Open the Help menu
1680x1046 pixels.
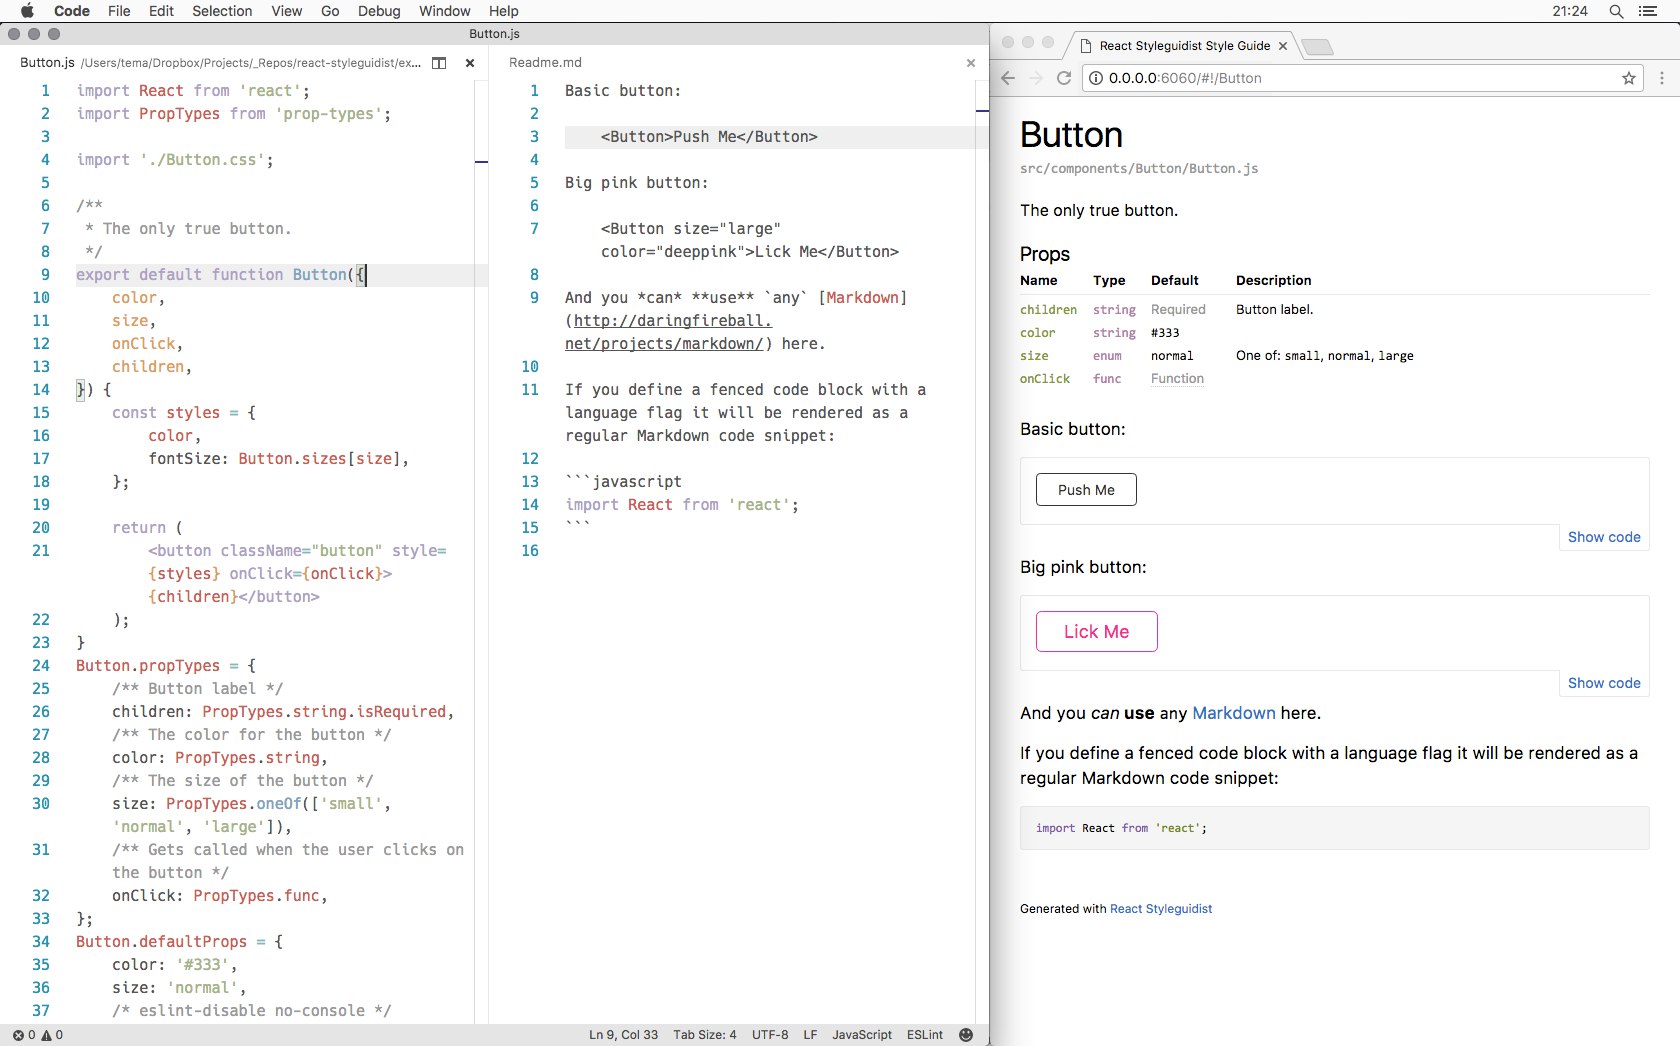[503, 11]
